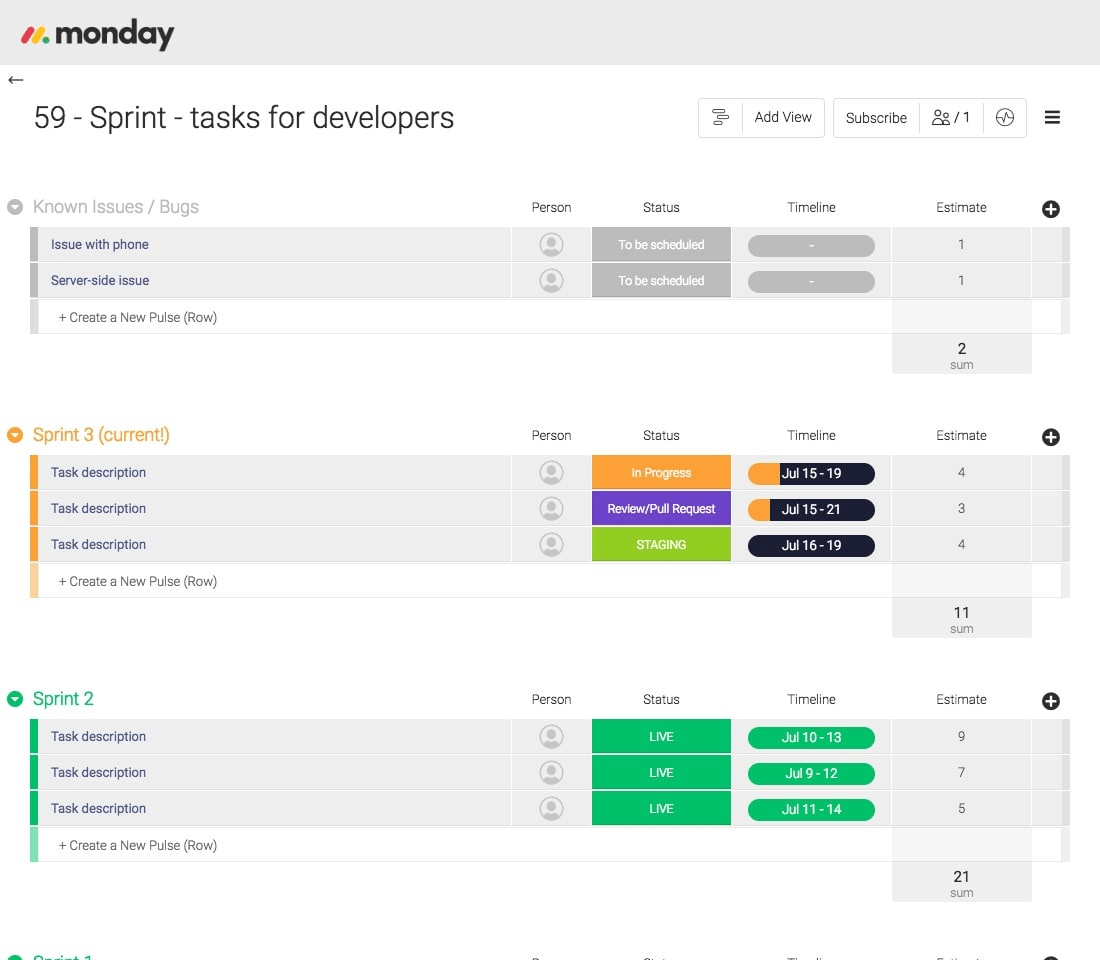This screenshot has height=960, width=1100.
Task: Open the In Progress status cell
Action: (x=661, y=472)
